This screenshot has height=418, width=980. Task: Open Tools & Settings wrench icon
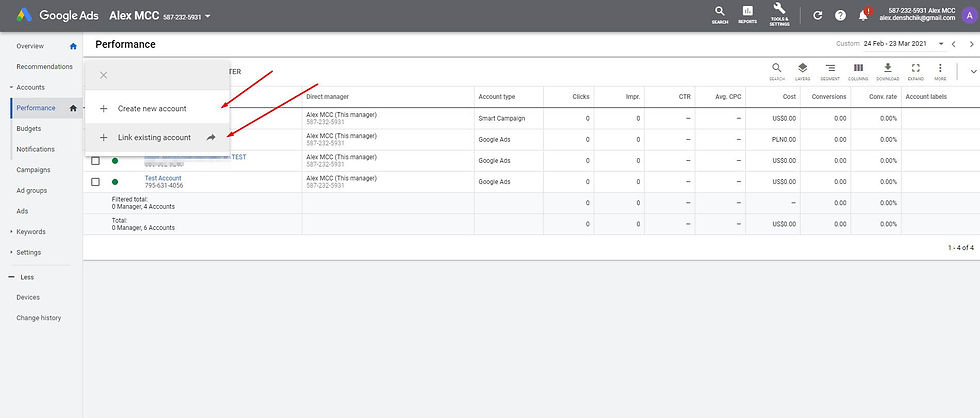click(x=779, y=14)
